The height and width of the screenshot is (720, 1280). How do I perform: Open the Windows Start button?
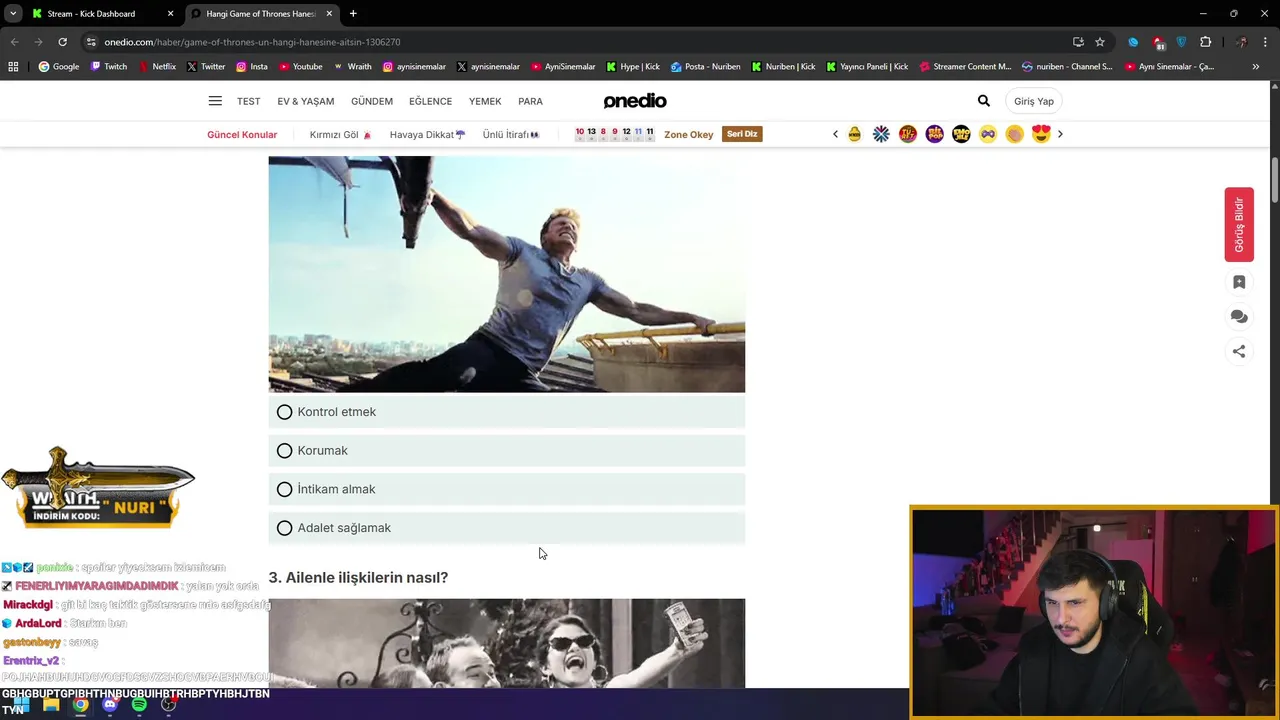[x=21, y=704]
